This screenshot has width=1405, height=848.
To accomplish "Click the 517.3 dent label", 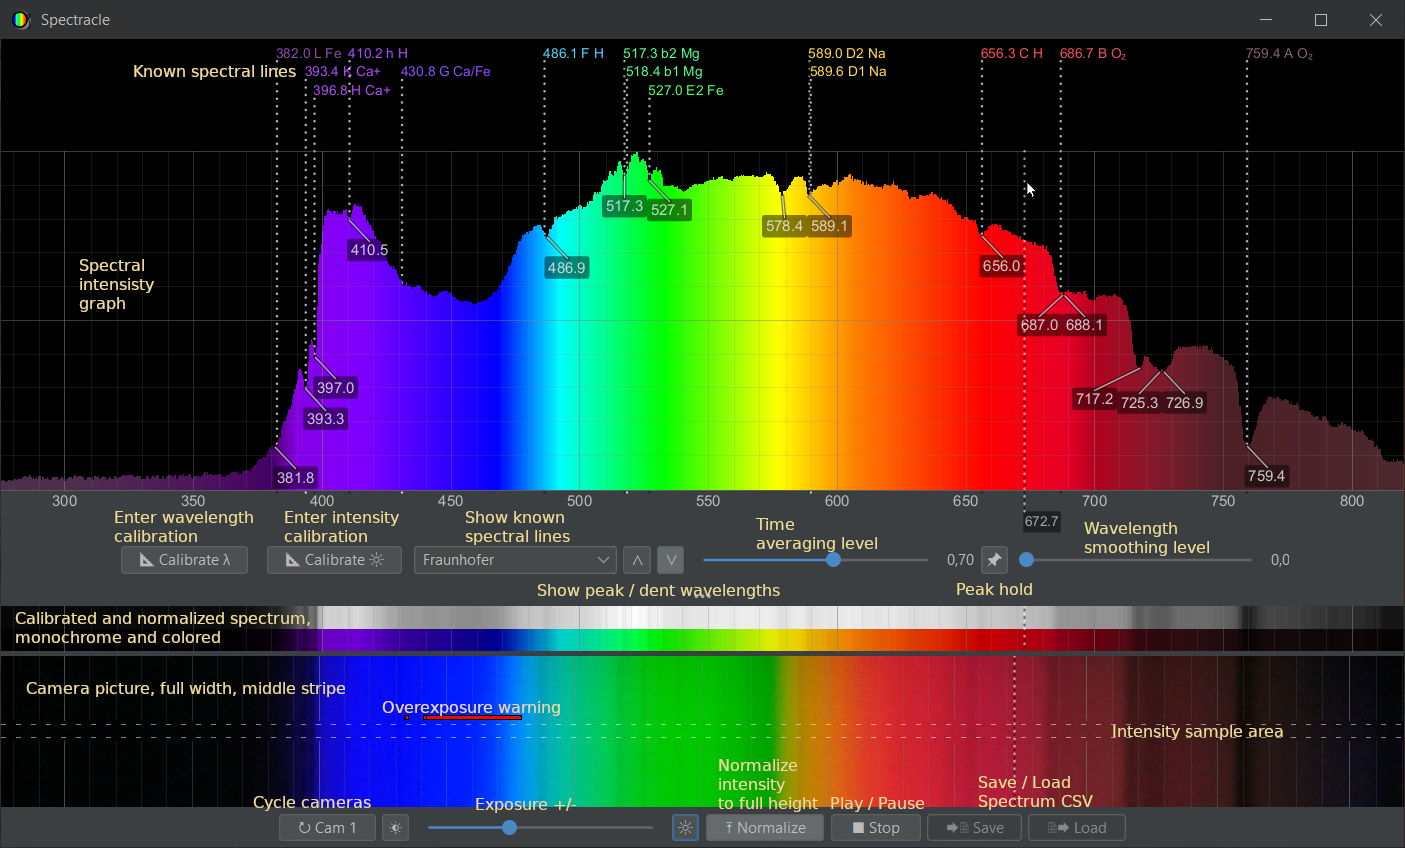I will click(x=624, y=206).
